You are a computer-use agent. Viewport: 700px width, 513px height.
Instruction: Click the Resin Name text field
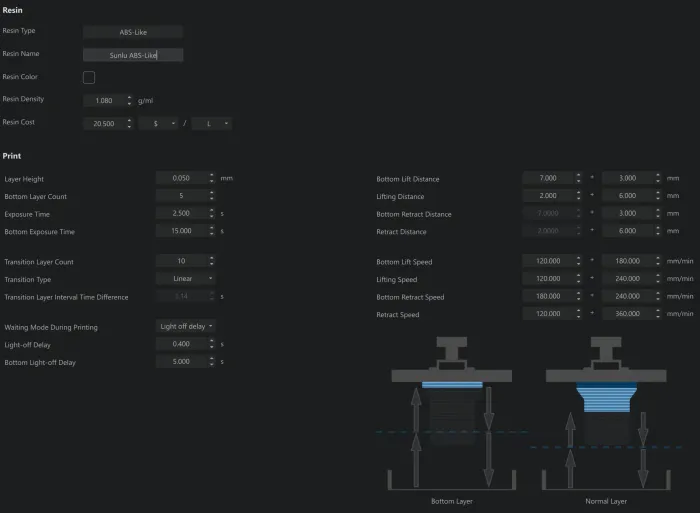coord(133,55)
